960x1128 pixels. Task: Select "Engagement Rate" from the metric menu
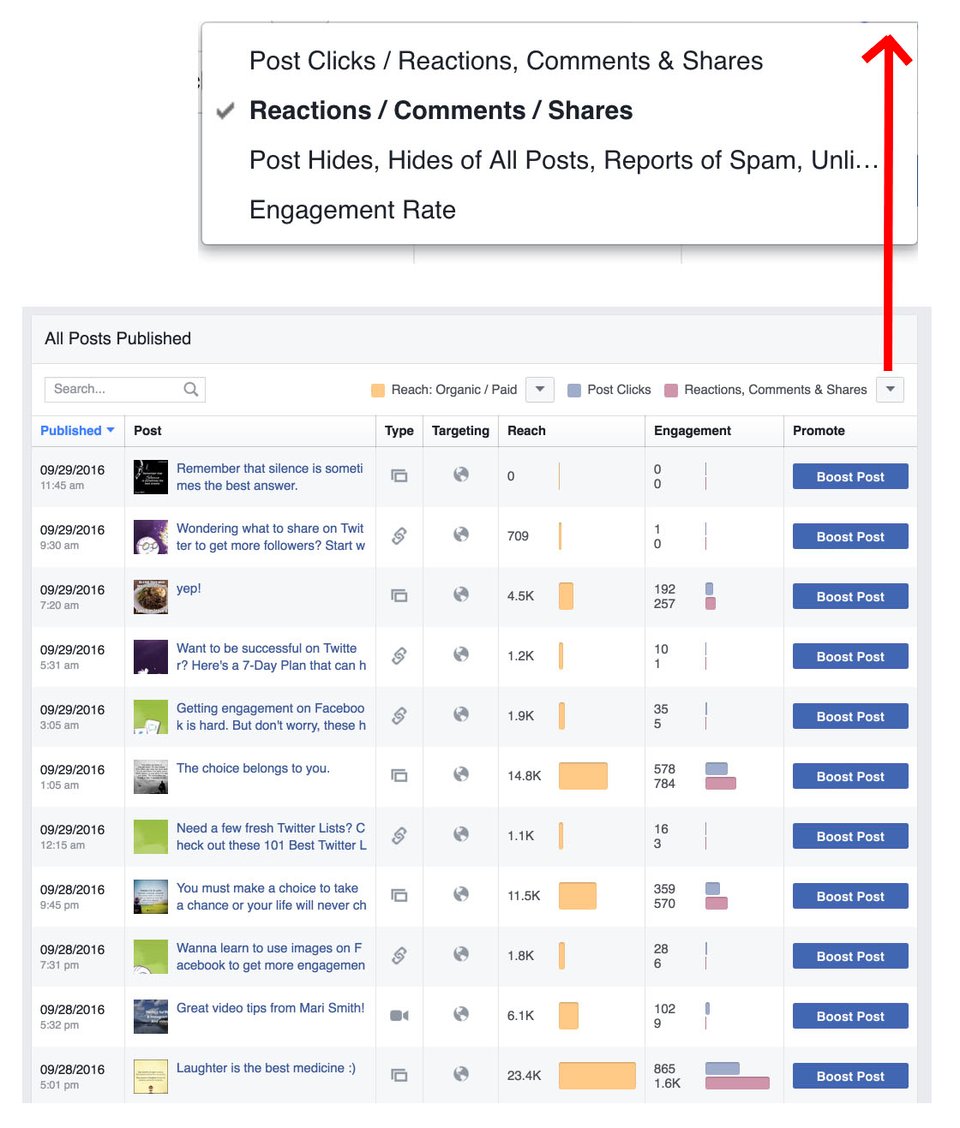click(x=352, y=209)
